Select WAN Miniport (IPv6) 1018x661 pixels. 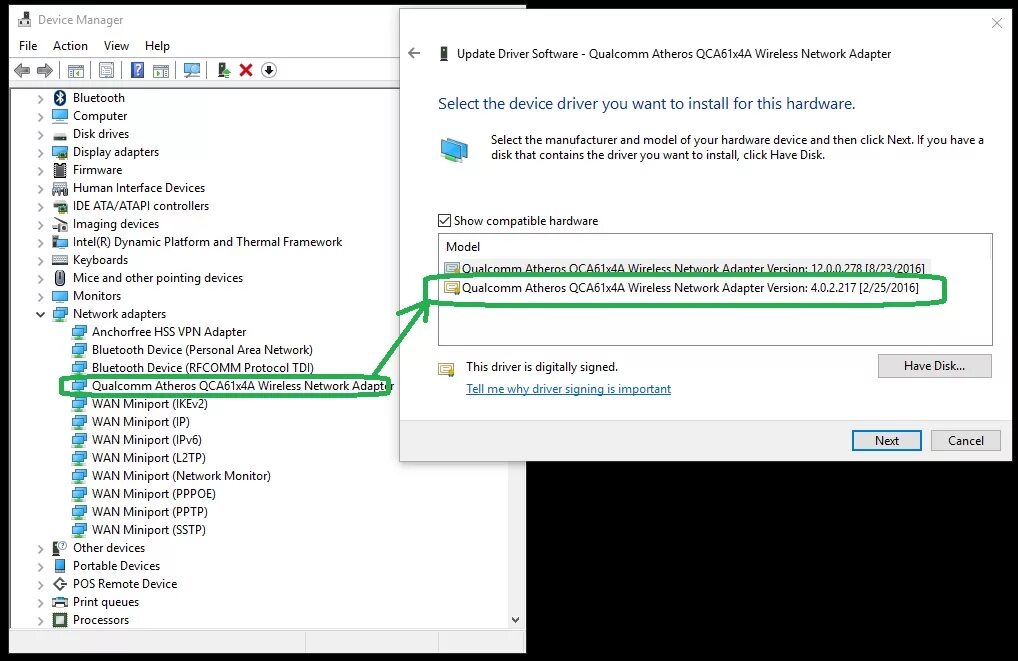[137, 440]
